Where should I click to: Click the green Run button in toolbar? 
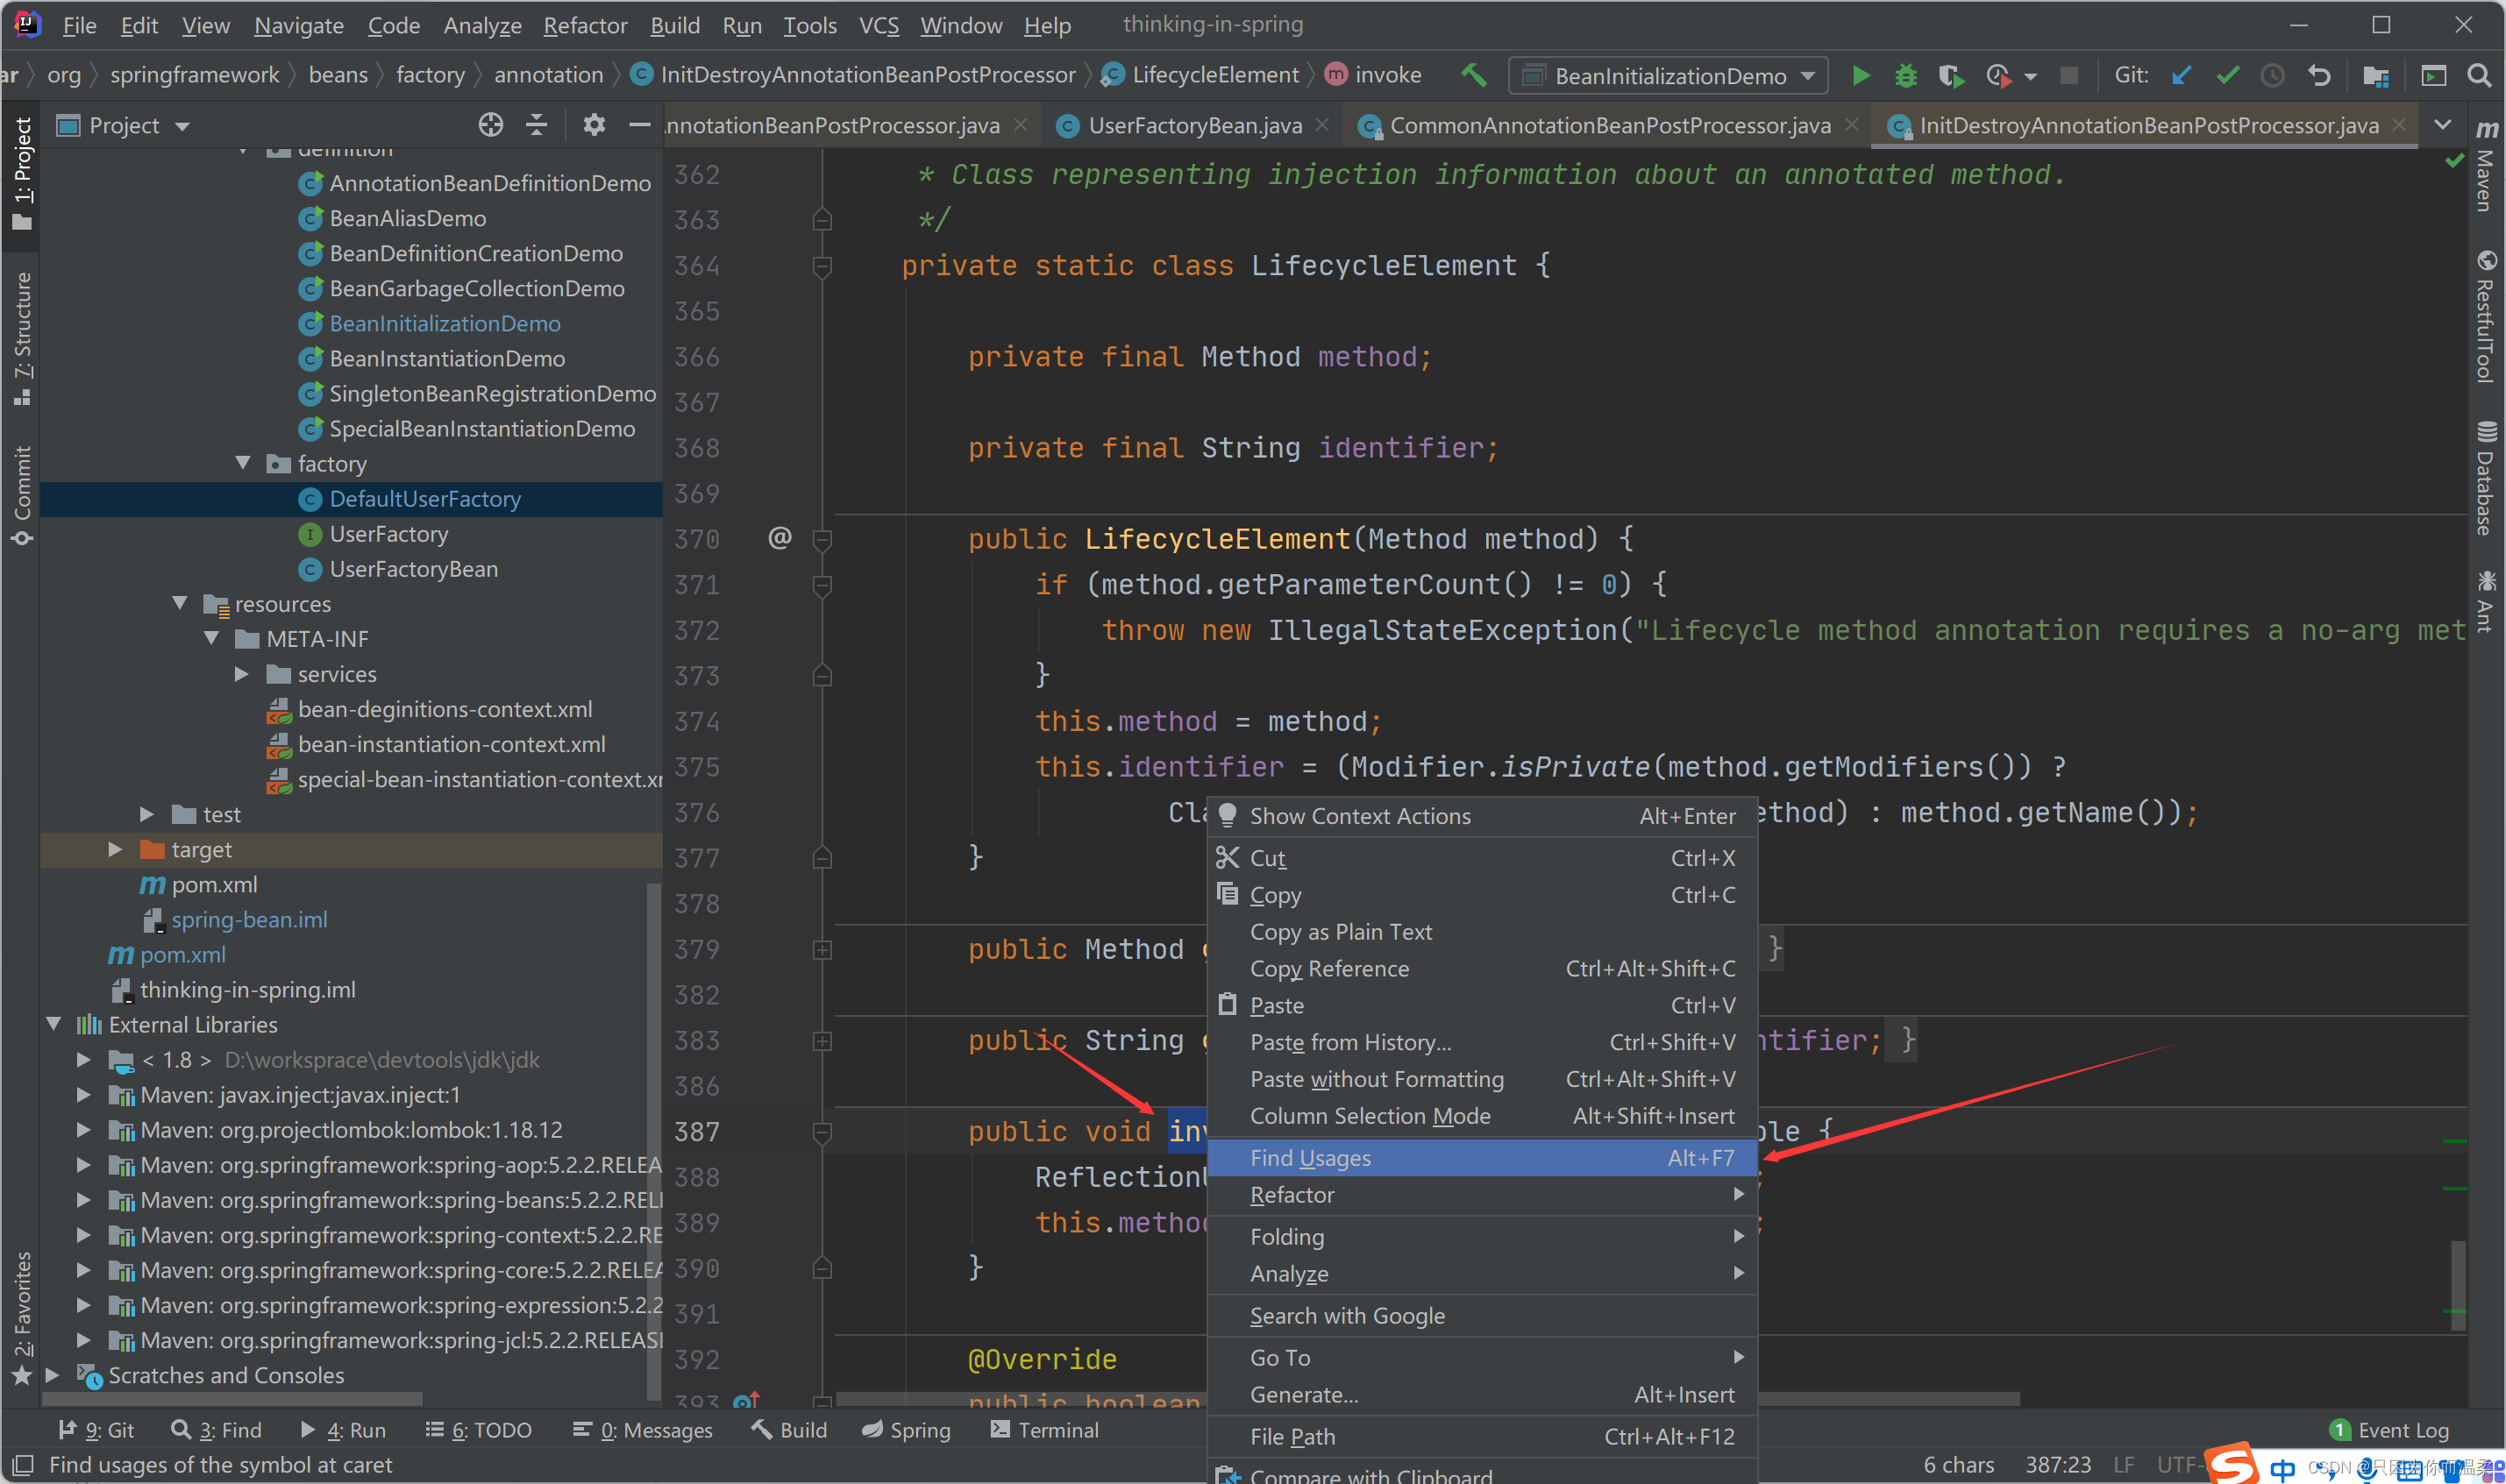click(1859, 76)
